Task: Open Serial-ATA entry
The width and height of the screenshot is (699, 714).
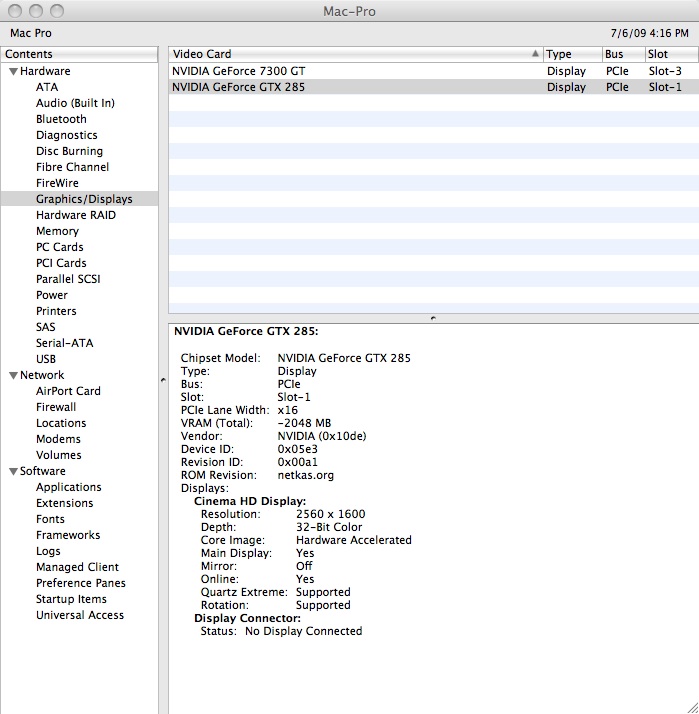Action: click(x=64, y=343)
